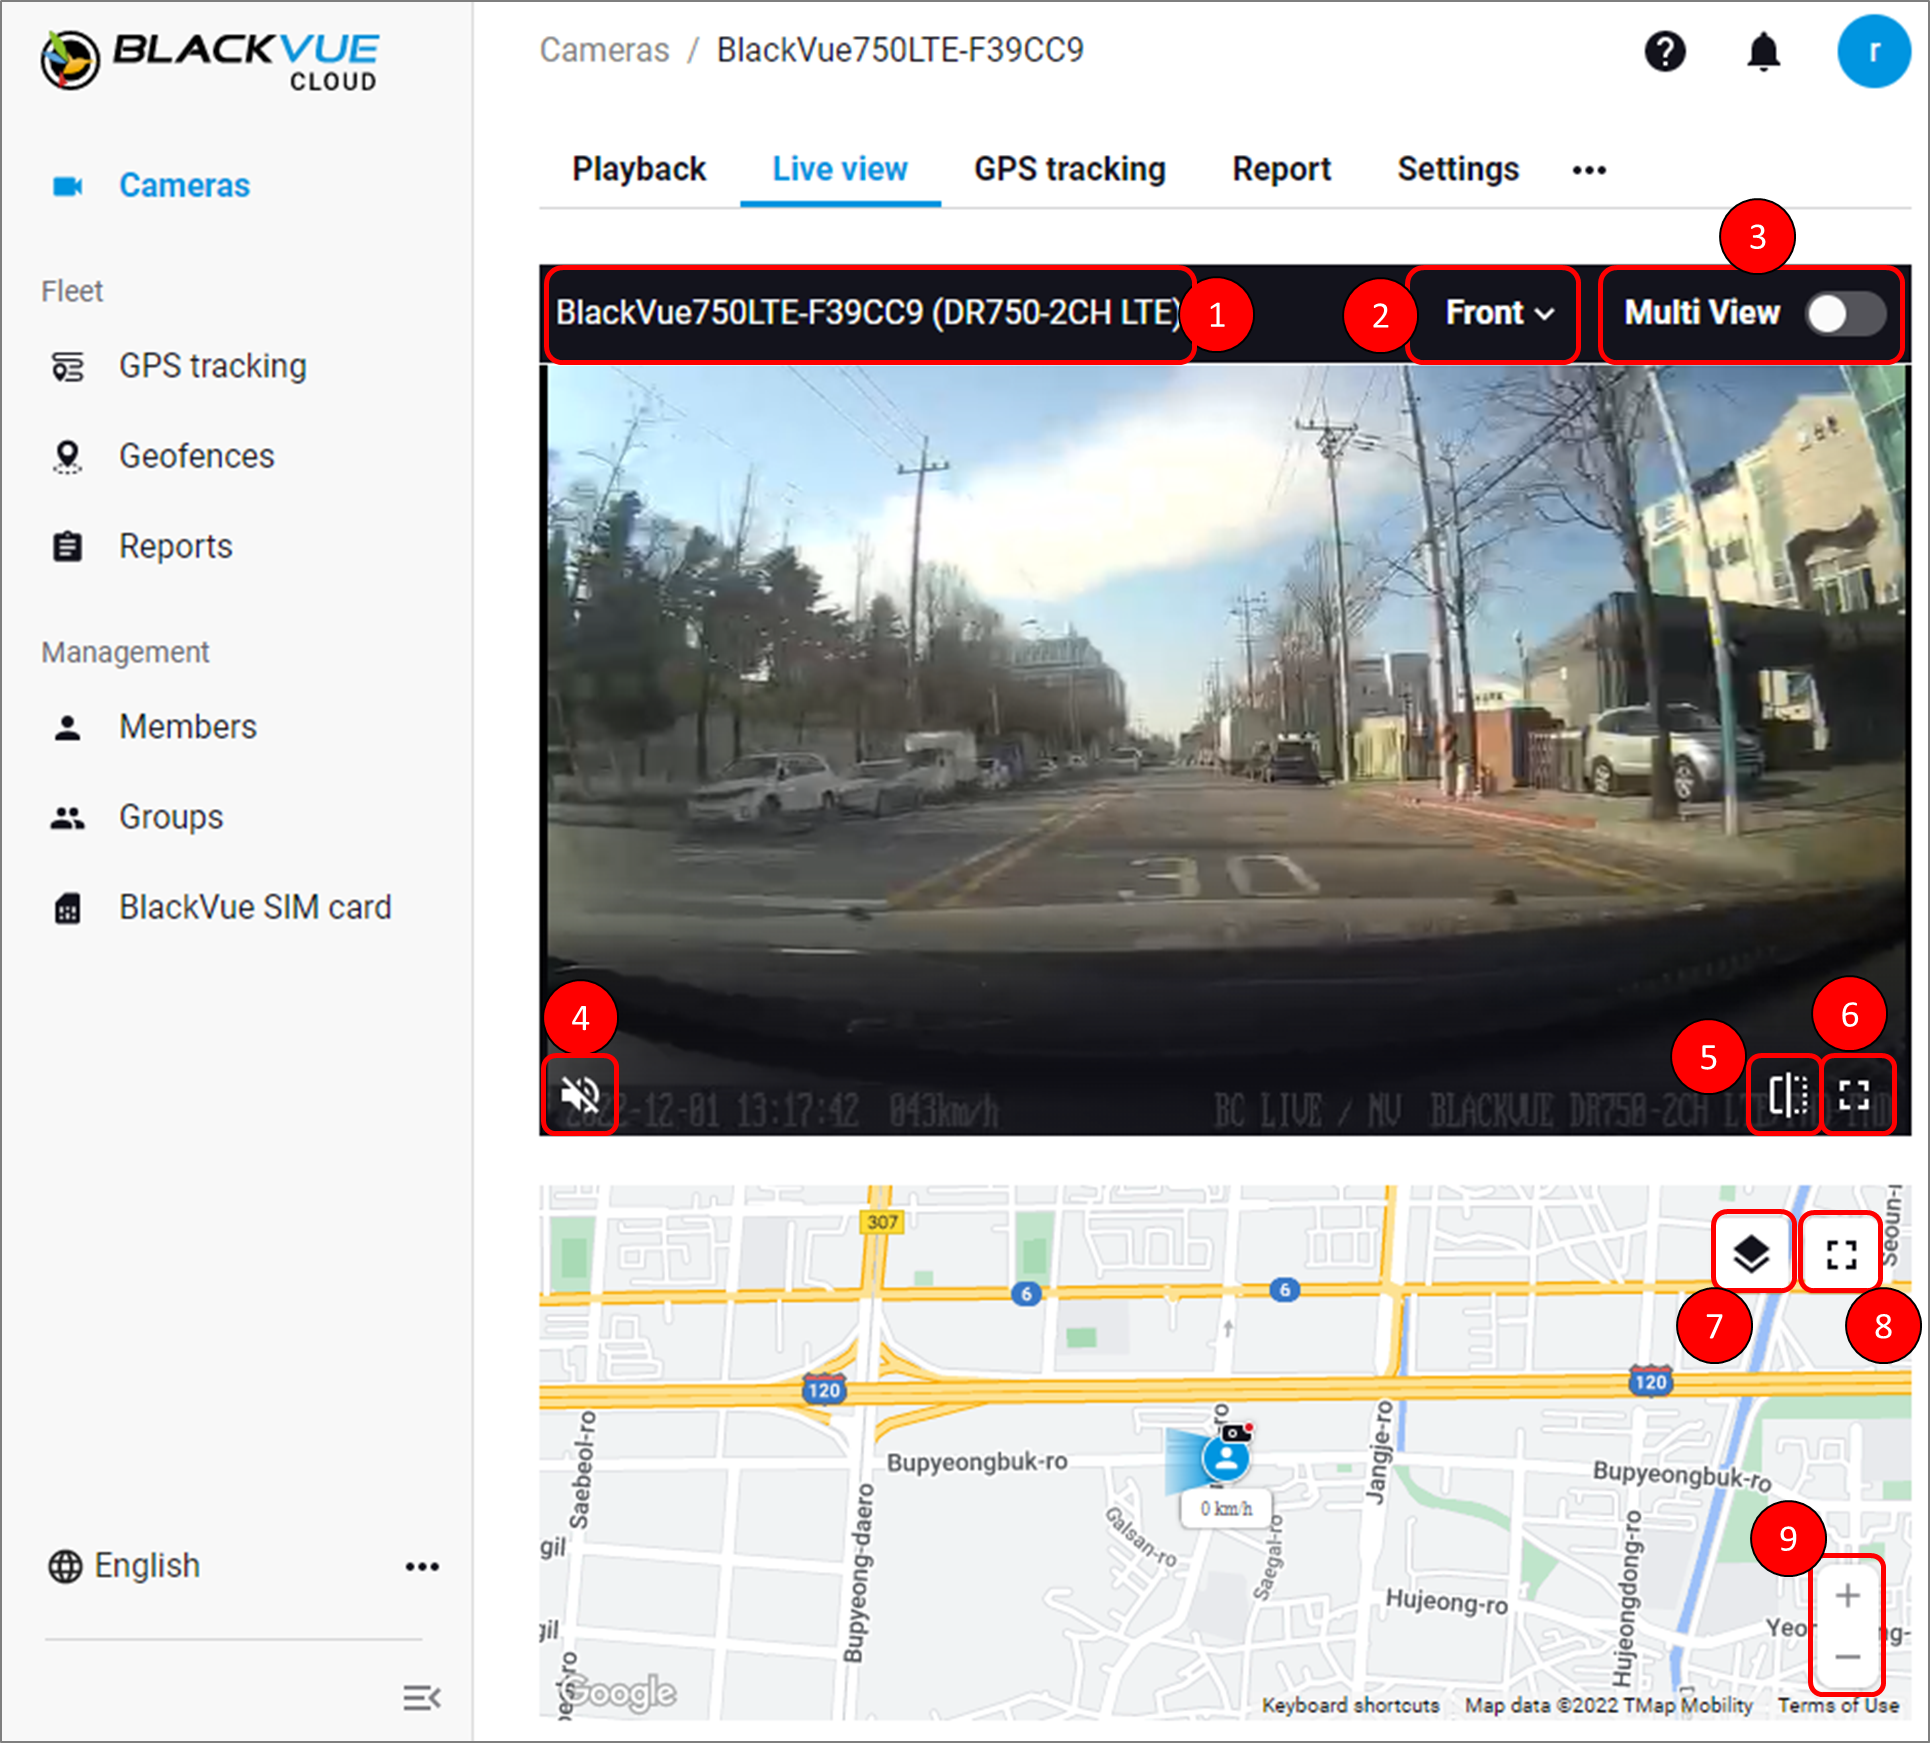The width and height of the screenshot is (1930, 1743).
Task: Open the Settings tab
Action: (x=1458, y=169)
